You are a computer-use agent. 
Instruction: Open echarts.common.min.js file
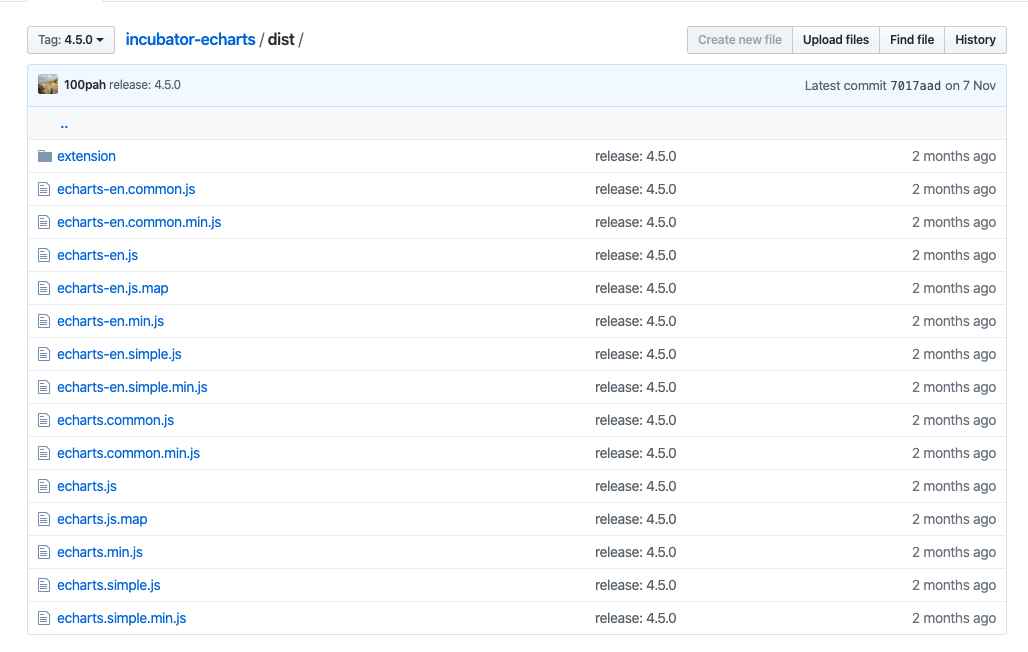[x=128, y=453]
